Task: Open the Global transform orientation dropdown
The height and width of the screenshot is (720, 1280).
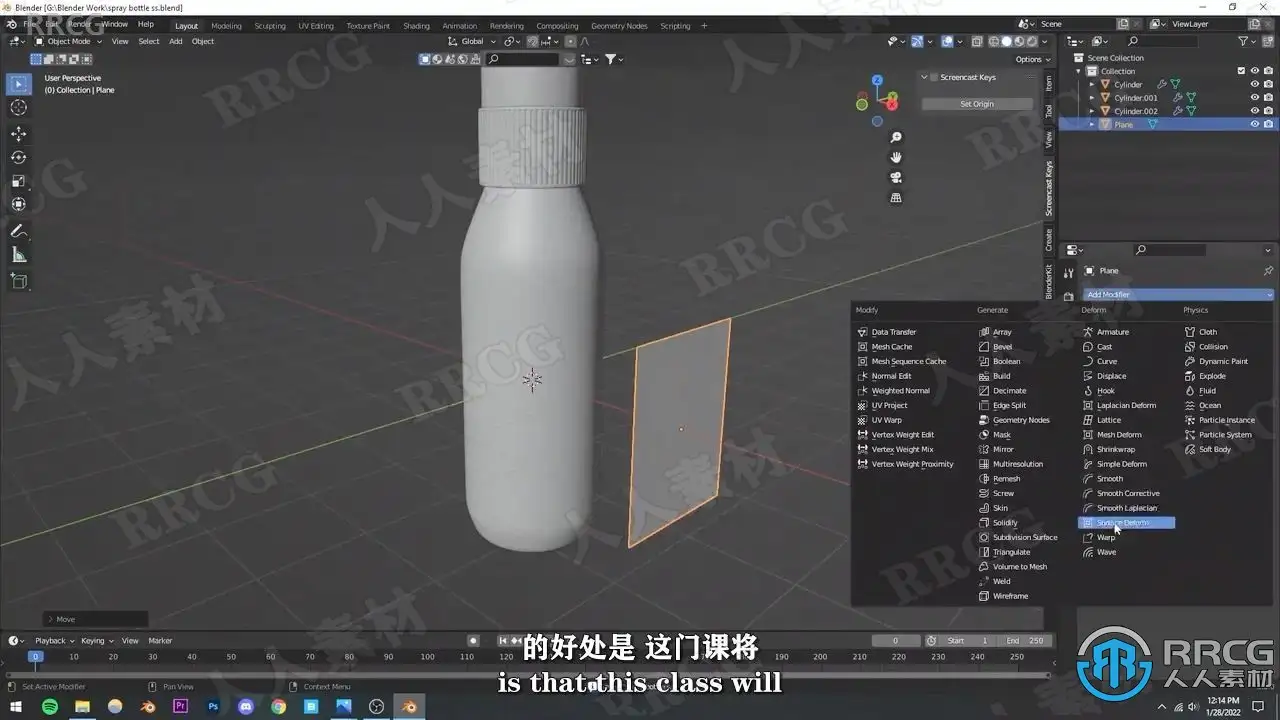Action: pyautogui.click(x=471, y=41)
